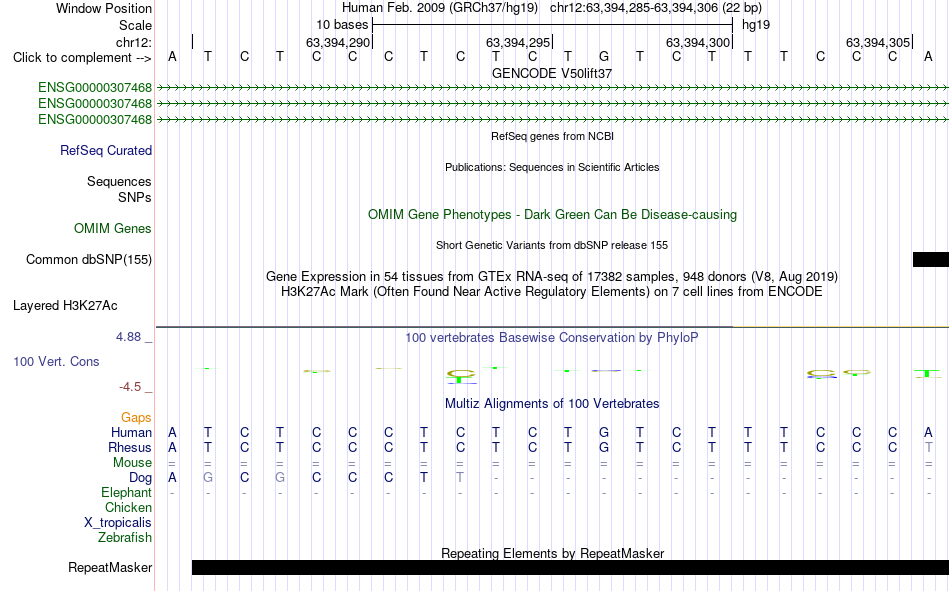Click 'Repeating Elements by RepeatMasker' title

tap(553, 553)
